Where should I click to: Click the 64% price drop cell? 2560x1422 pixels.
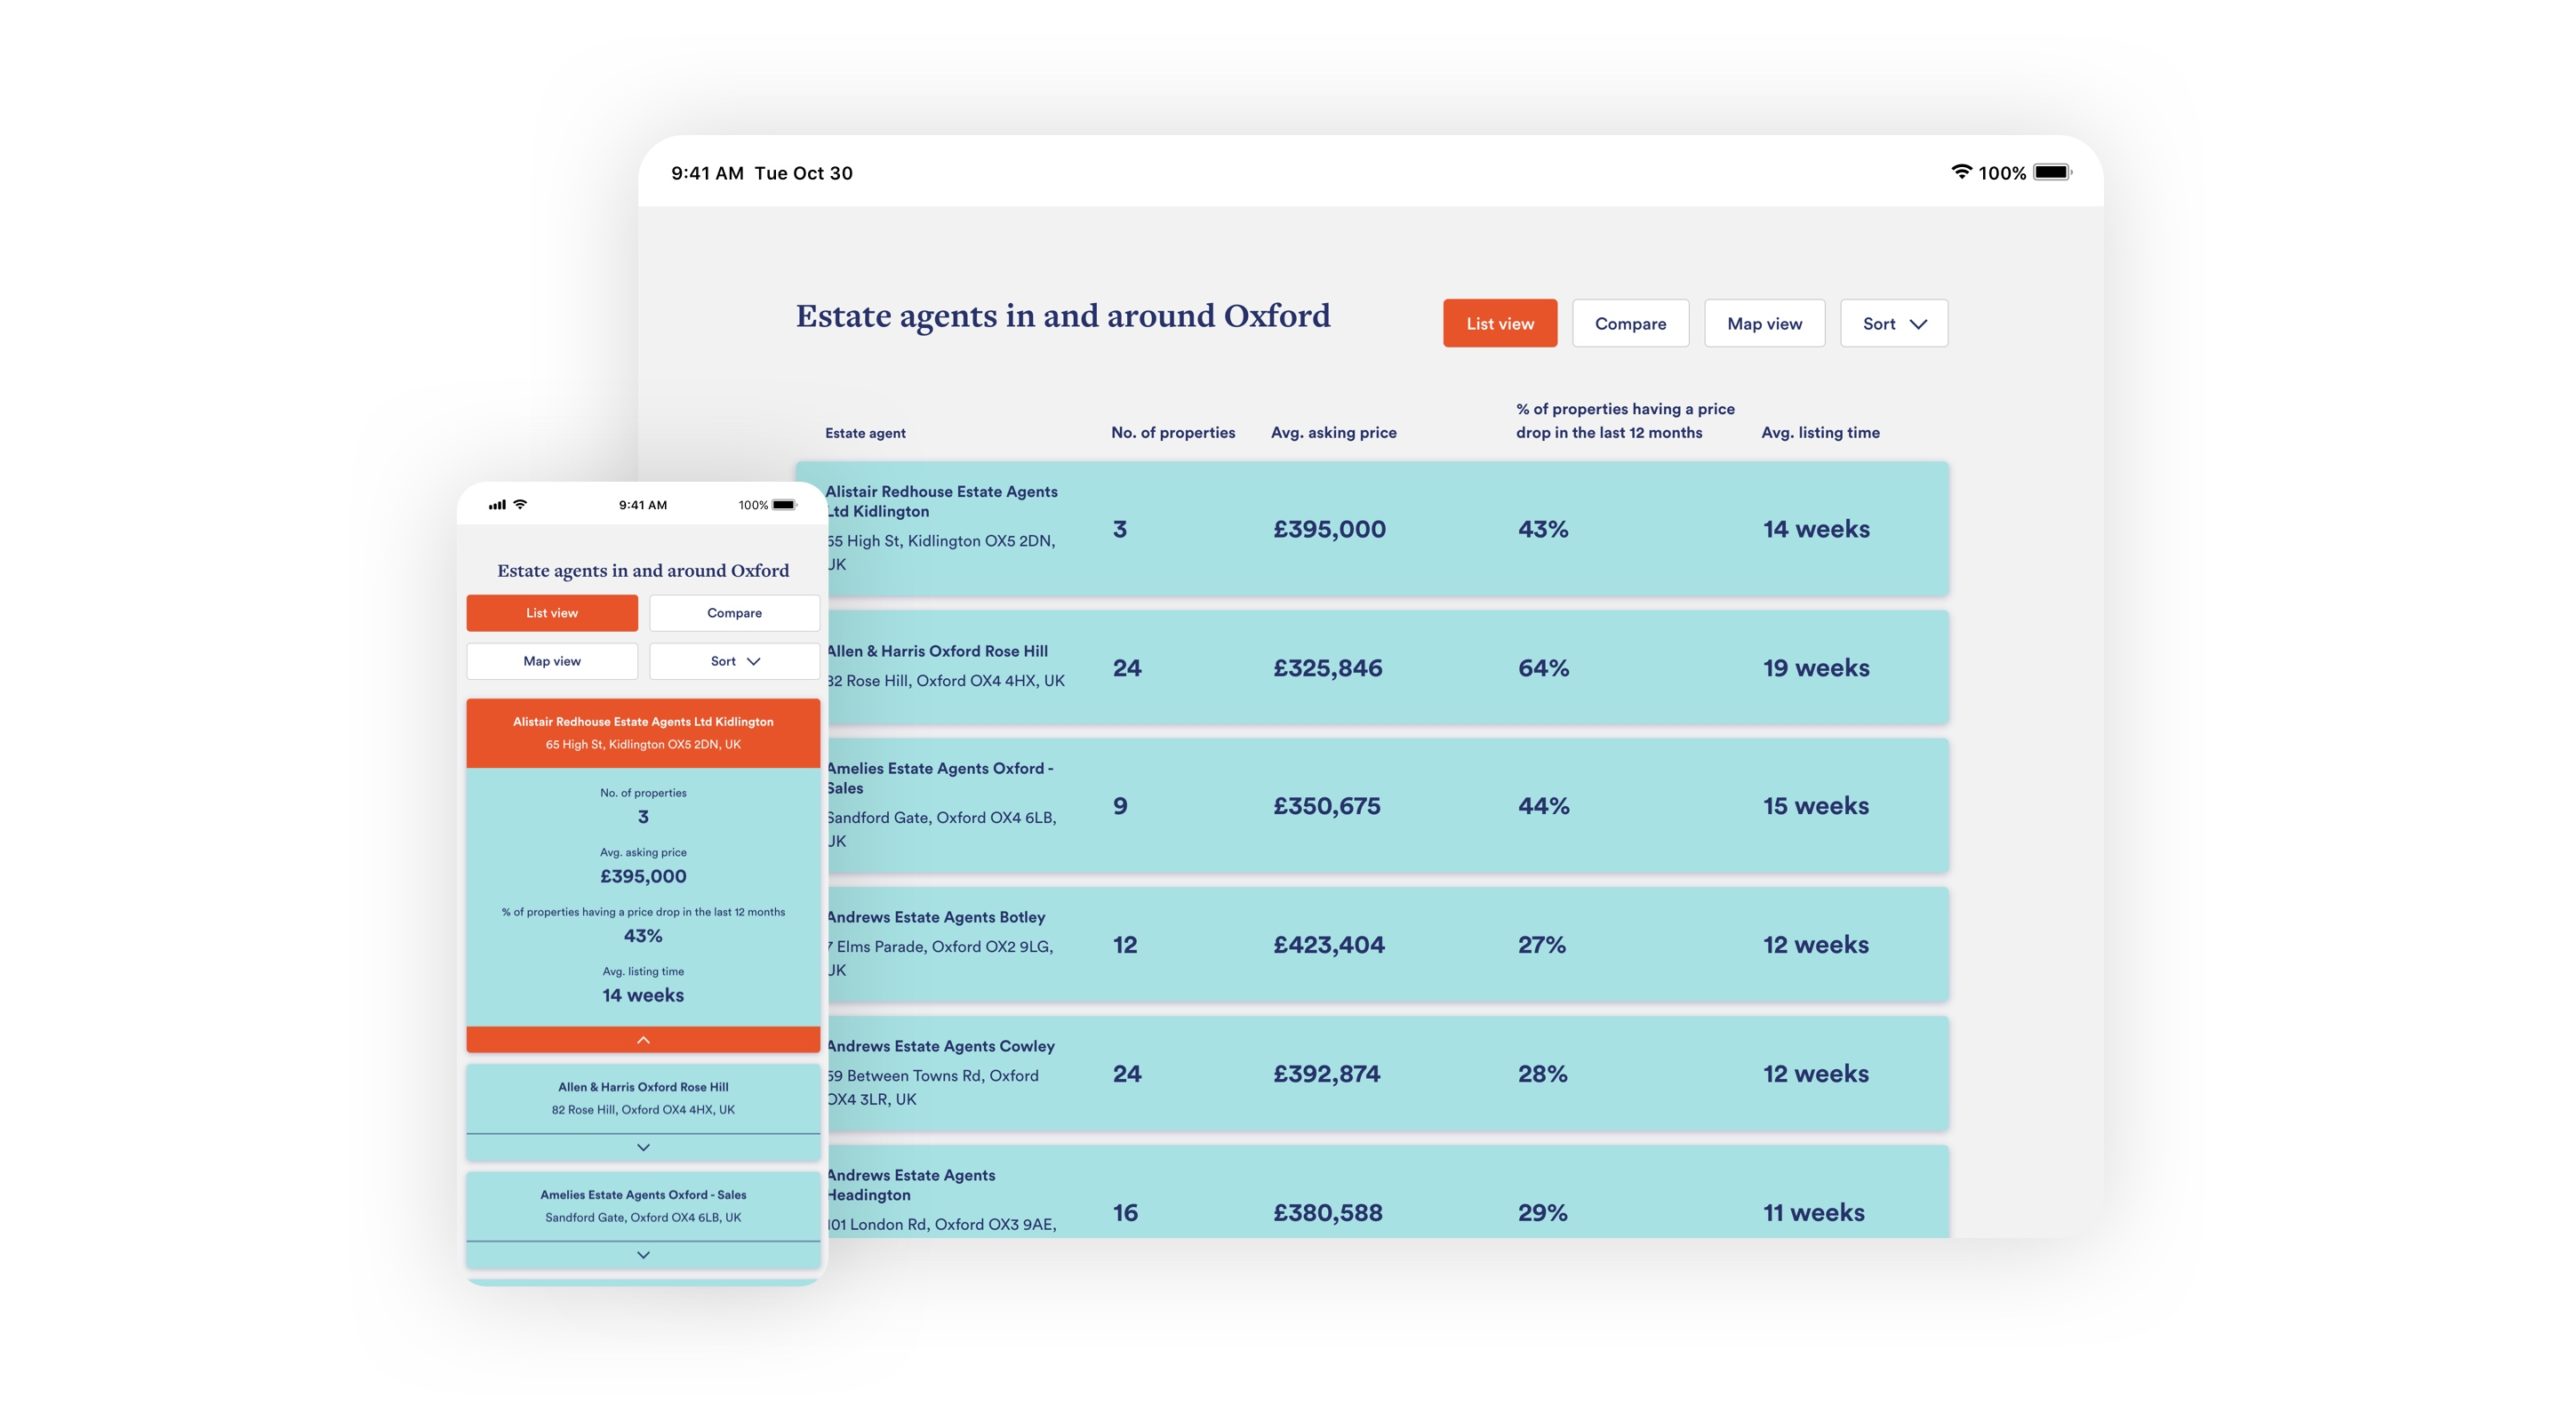(x=1543, y=667)
